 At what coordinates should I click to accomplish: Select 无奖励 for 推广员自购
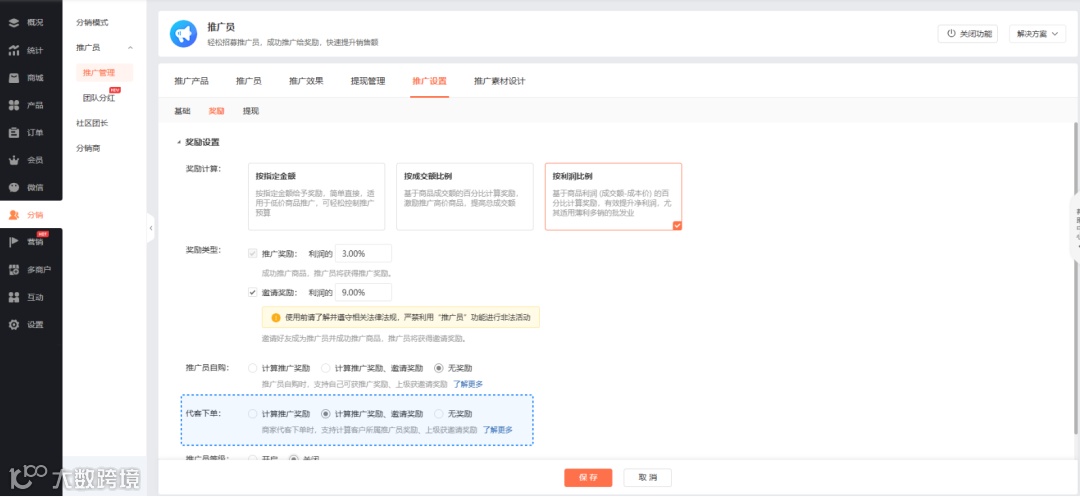(439, 369)
